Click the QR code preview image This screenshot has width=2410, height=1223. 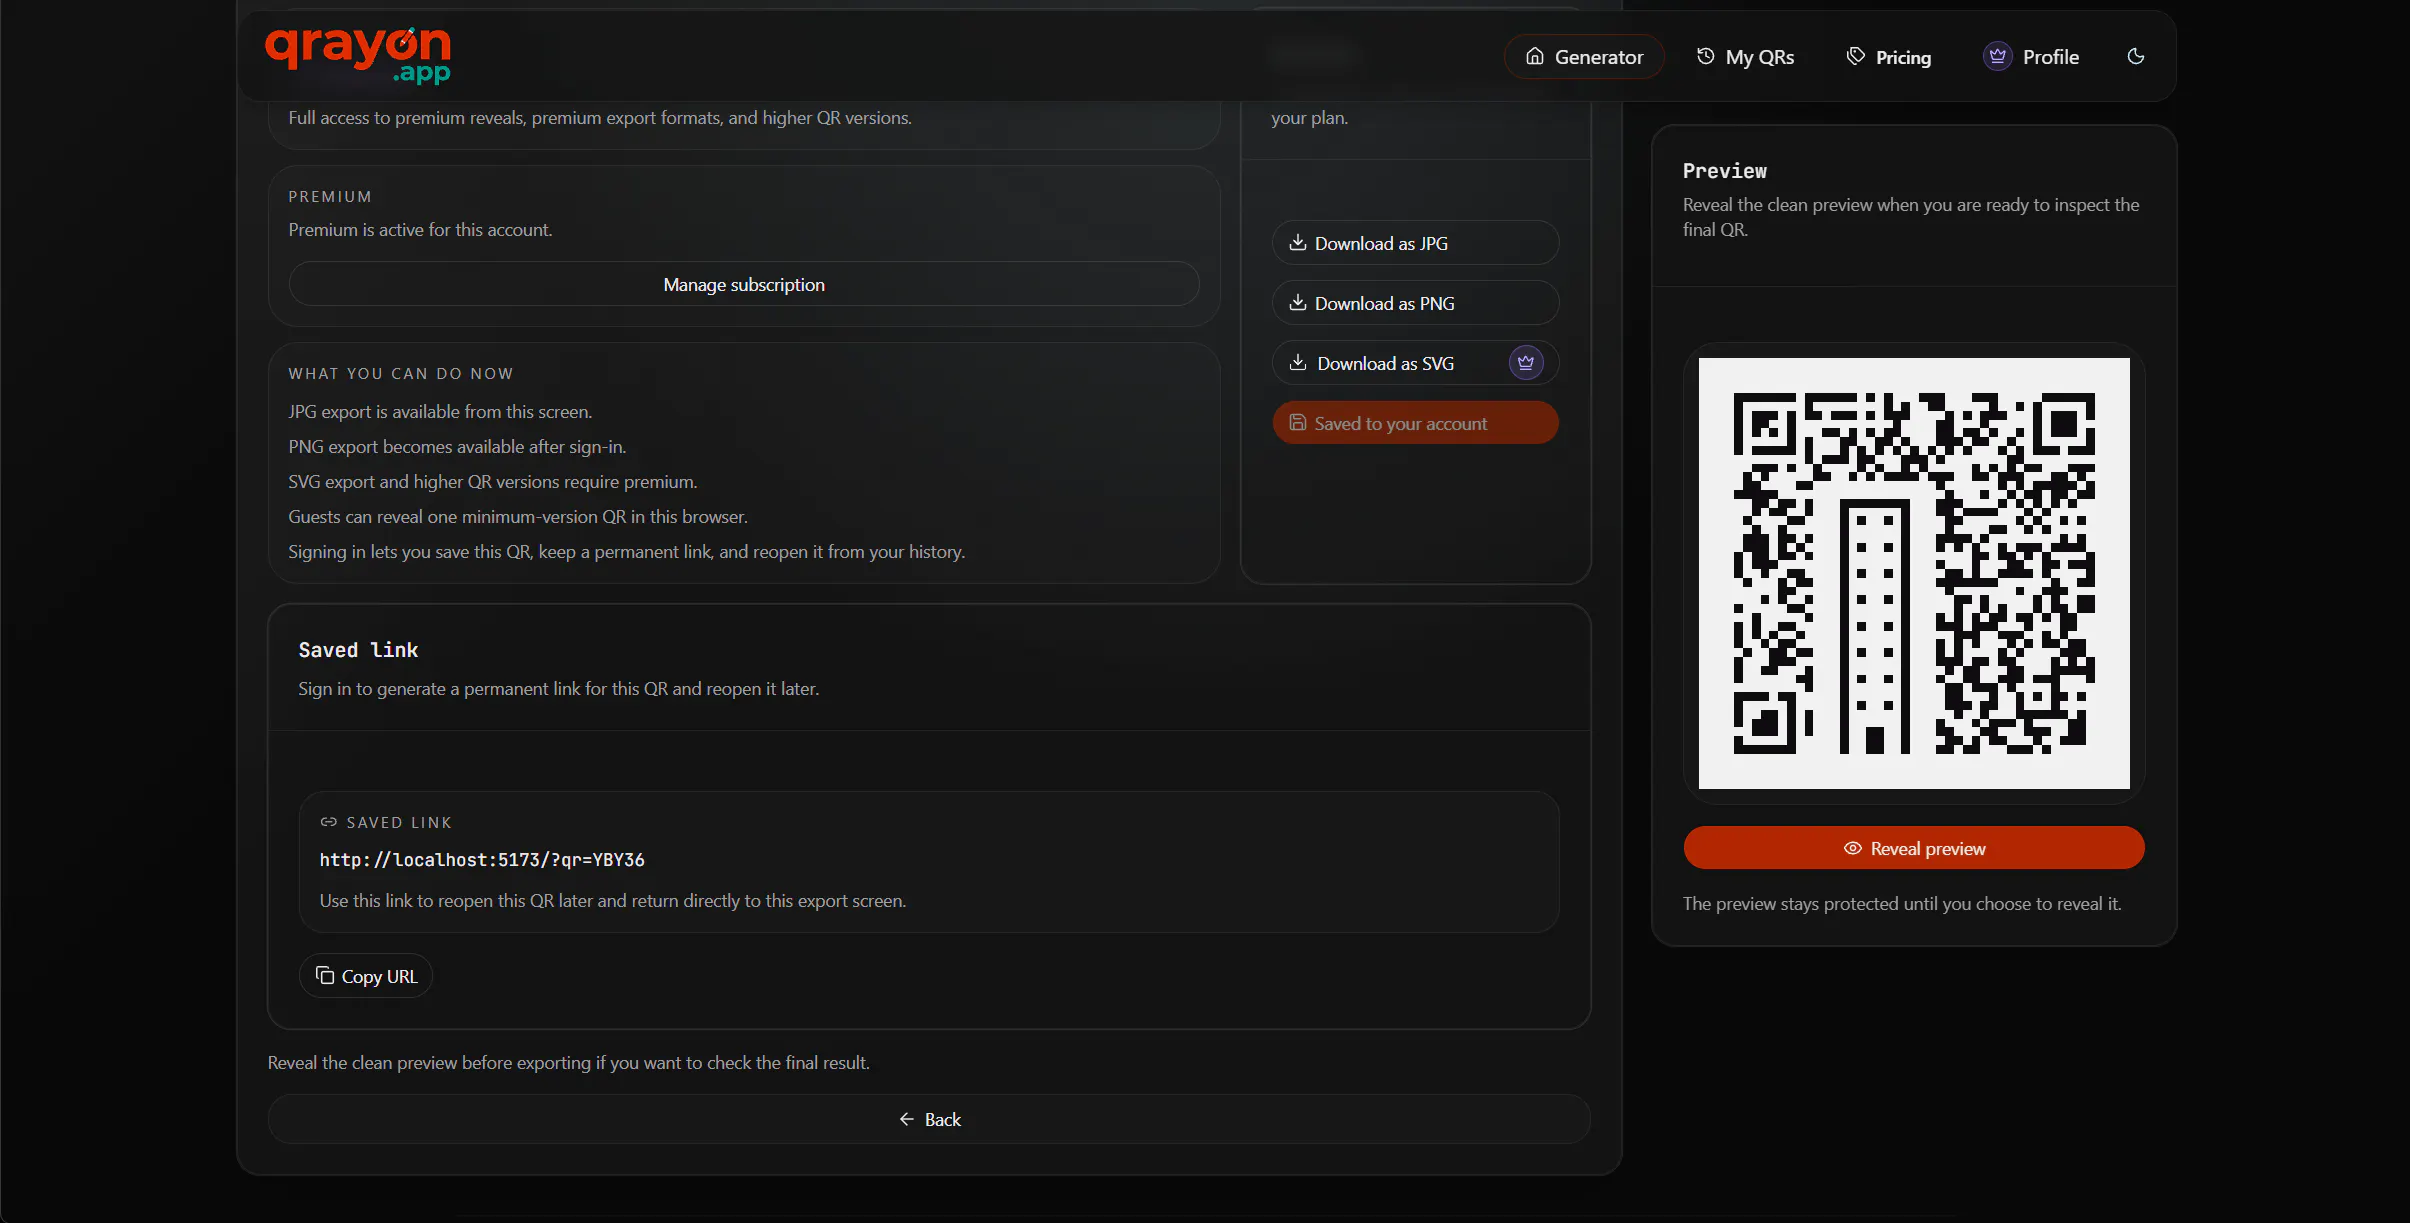coord(1914,574)
